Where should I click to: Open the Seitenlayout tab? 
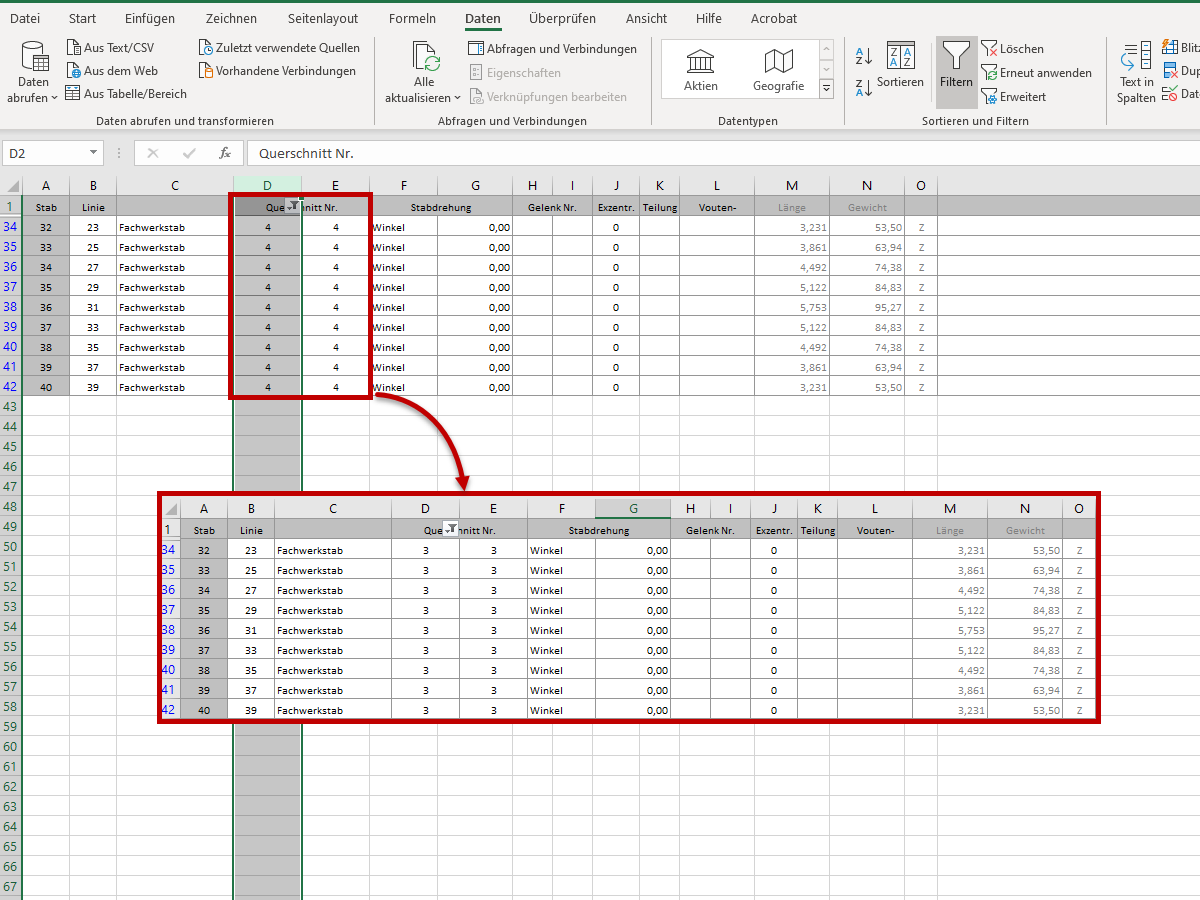(322, 18)
